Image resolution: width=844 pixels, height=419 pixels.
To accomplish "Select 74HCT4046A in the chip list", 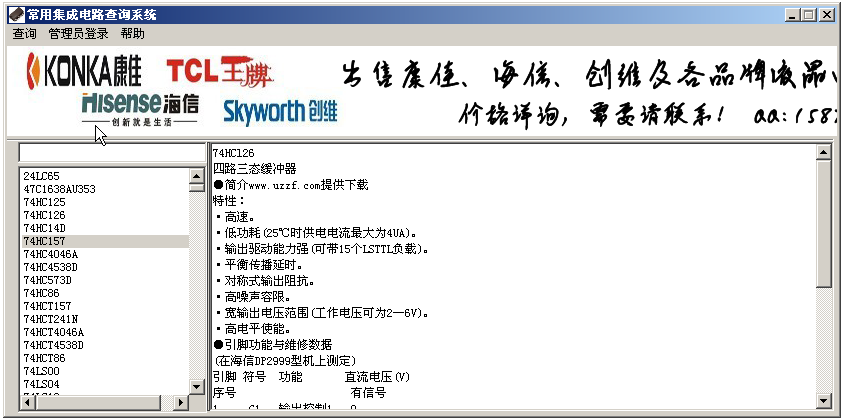I will coord(106,332).
